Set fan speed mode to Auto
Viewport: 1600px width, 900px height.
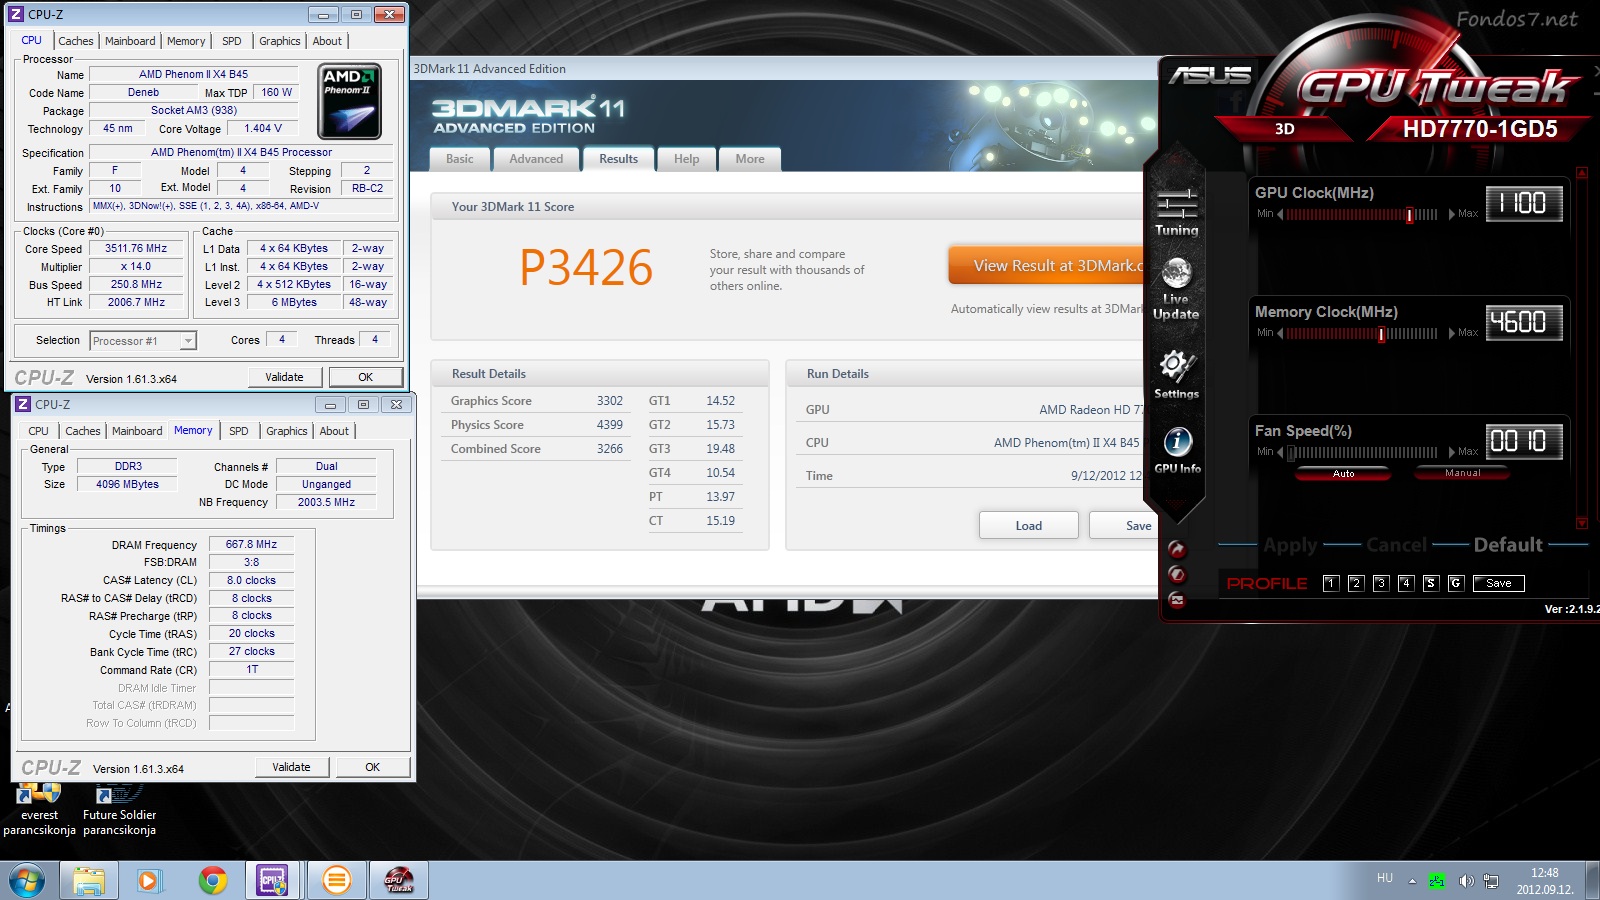1343,474
